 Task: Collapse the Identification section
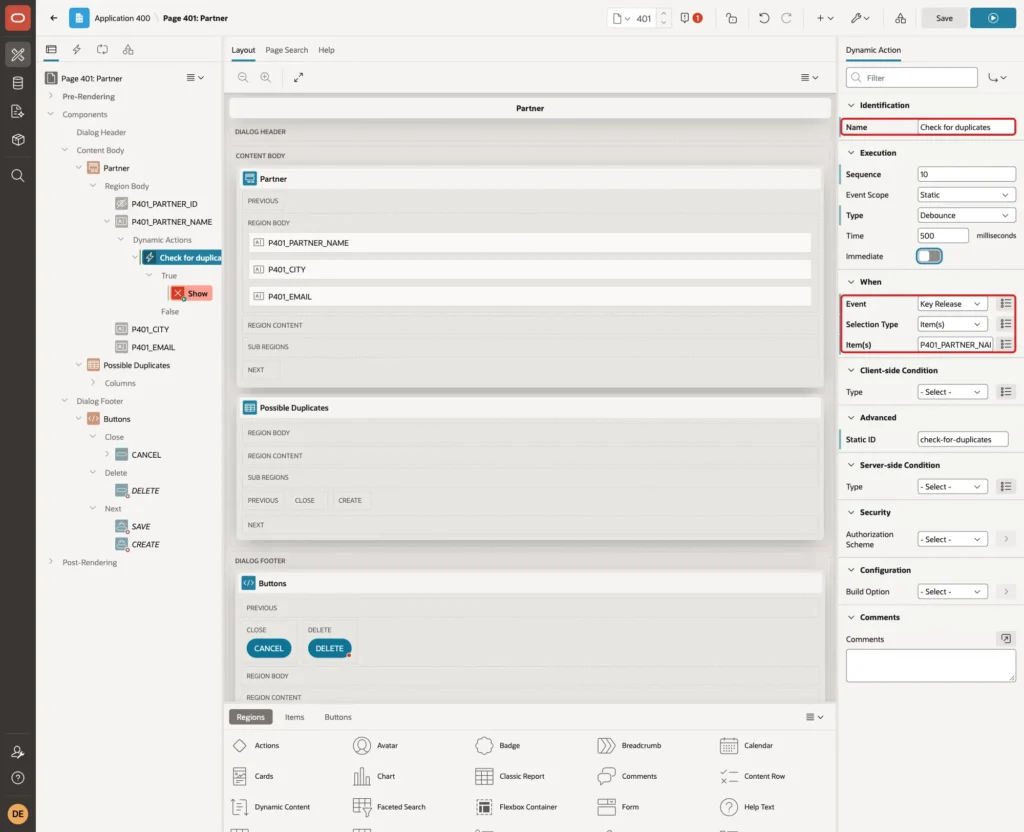[x=851, y=105]
